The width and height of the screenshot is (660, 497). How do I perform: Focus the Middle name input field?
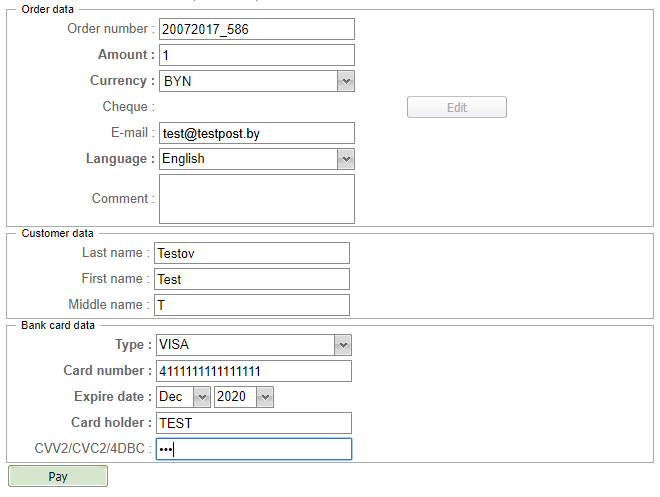pyautogui.click(x=251, y=305)
